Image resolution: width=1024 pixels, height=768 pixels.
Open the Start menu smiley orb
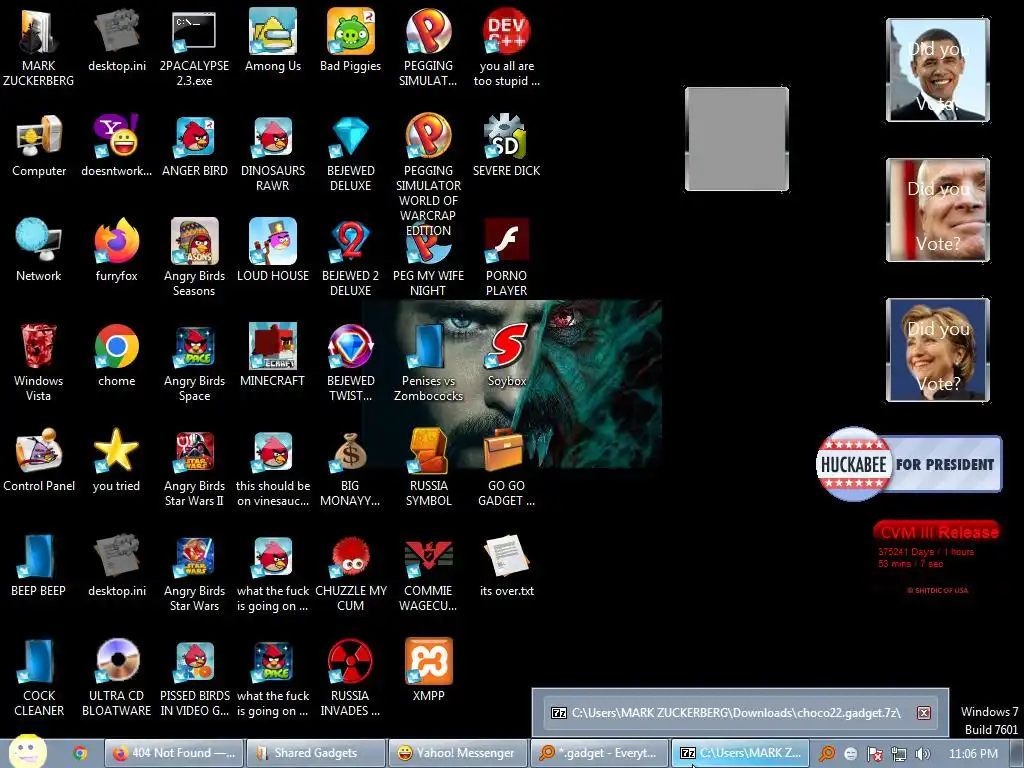(27, 752)
